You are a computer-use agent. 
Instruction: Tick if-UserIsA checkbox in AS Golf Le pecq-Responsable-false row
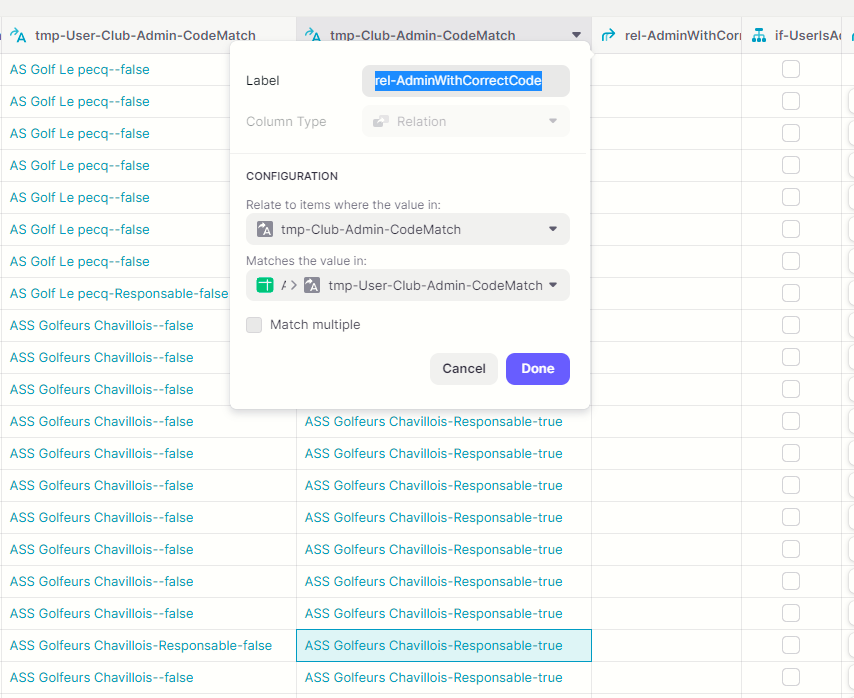pyautogui.click(x=791, y=293)
